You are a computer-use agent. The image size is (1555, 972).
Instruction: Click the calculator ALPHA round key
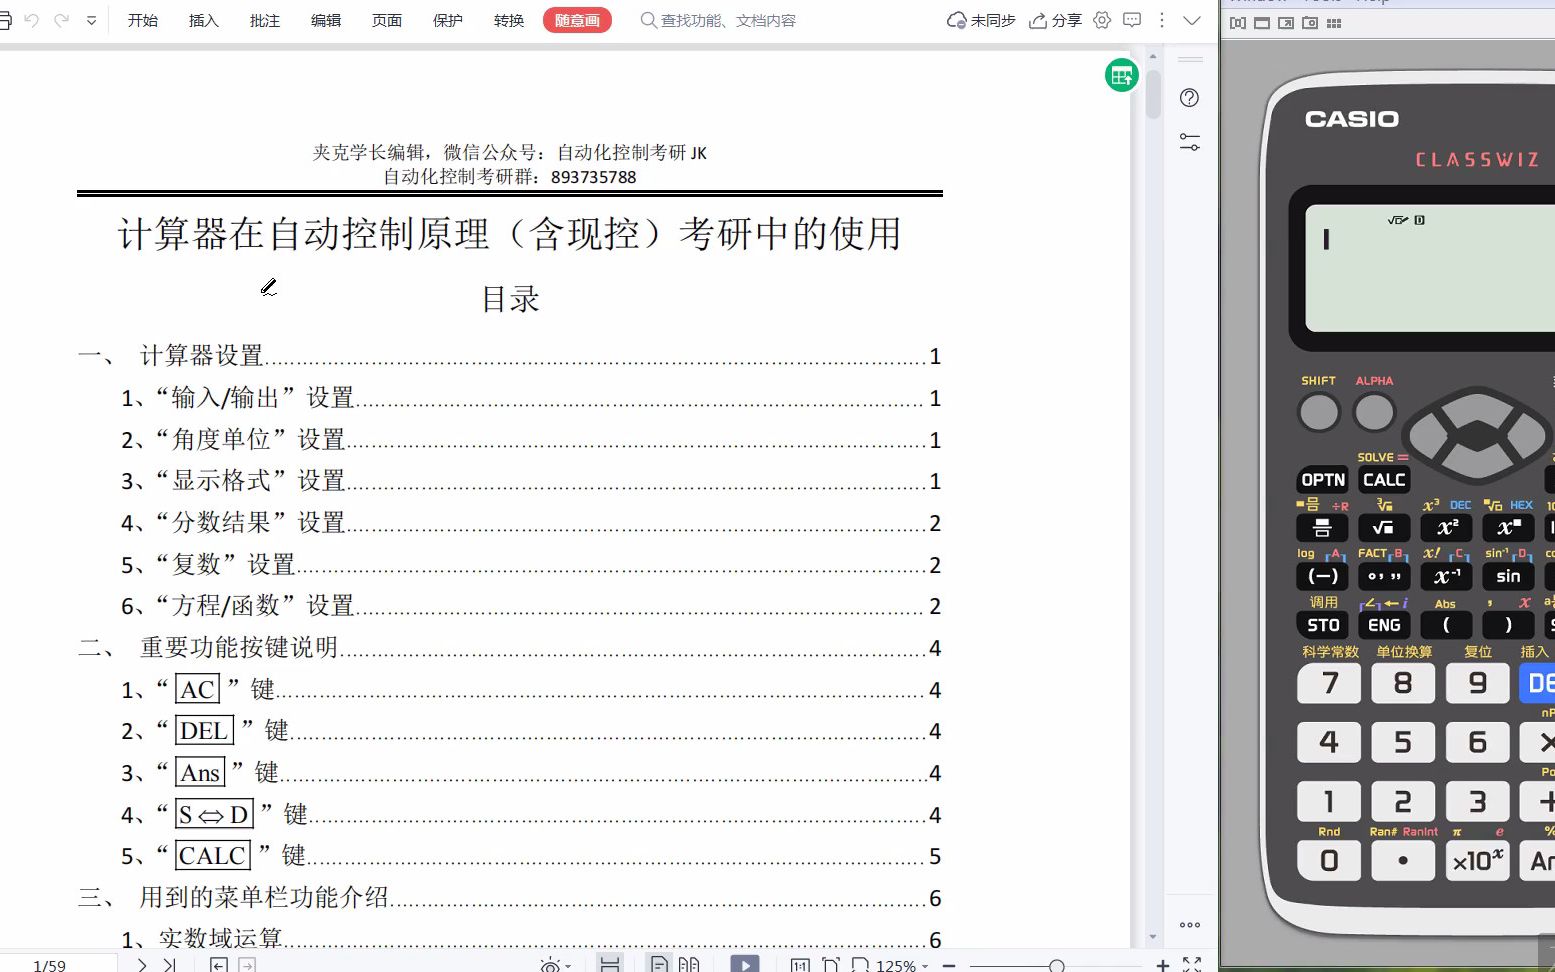coord(1374,412)
